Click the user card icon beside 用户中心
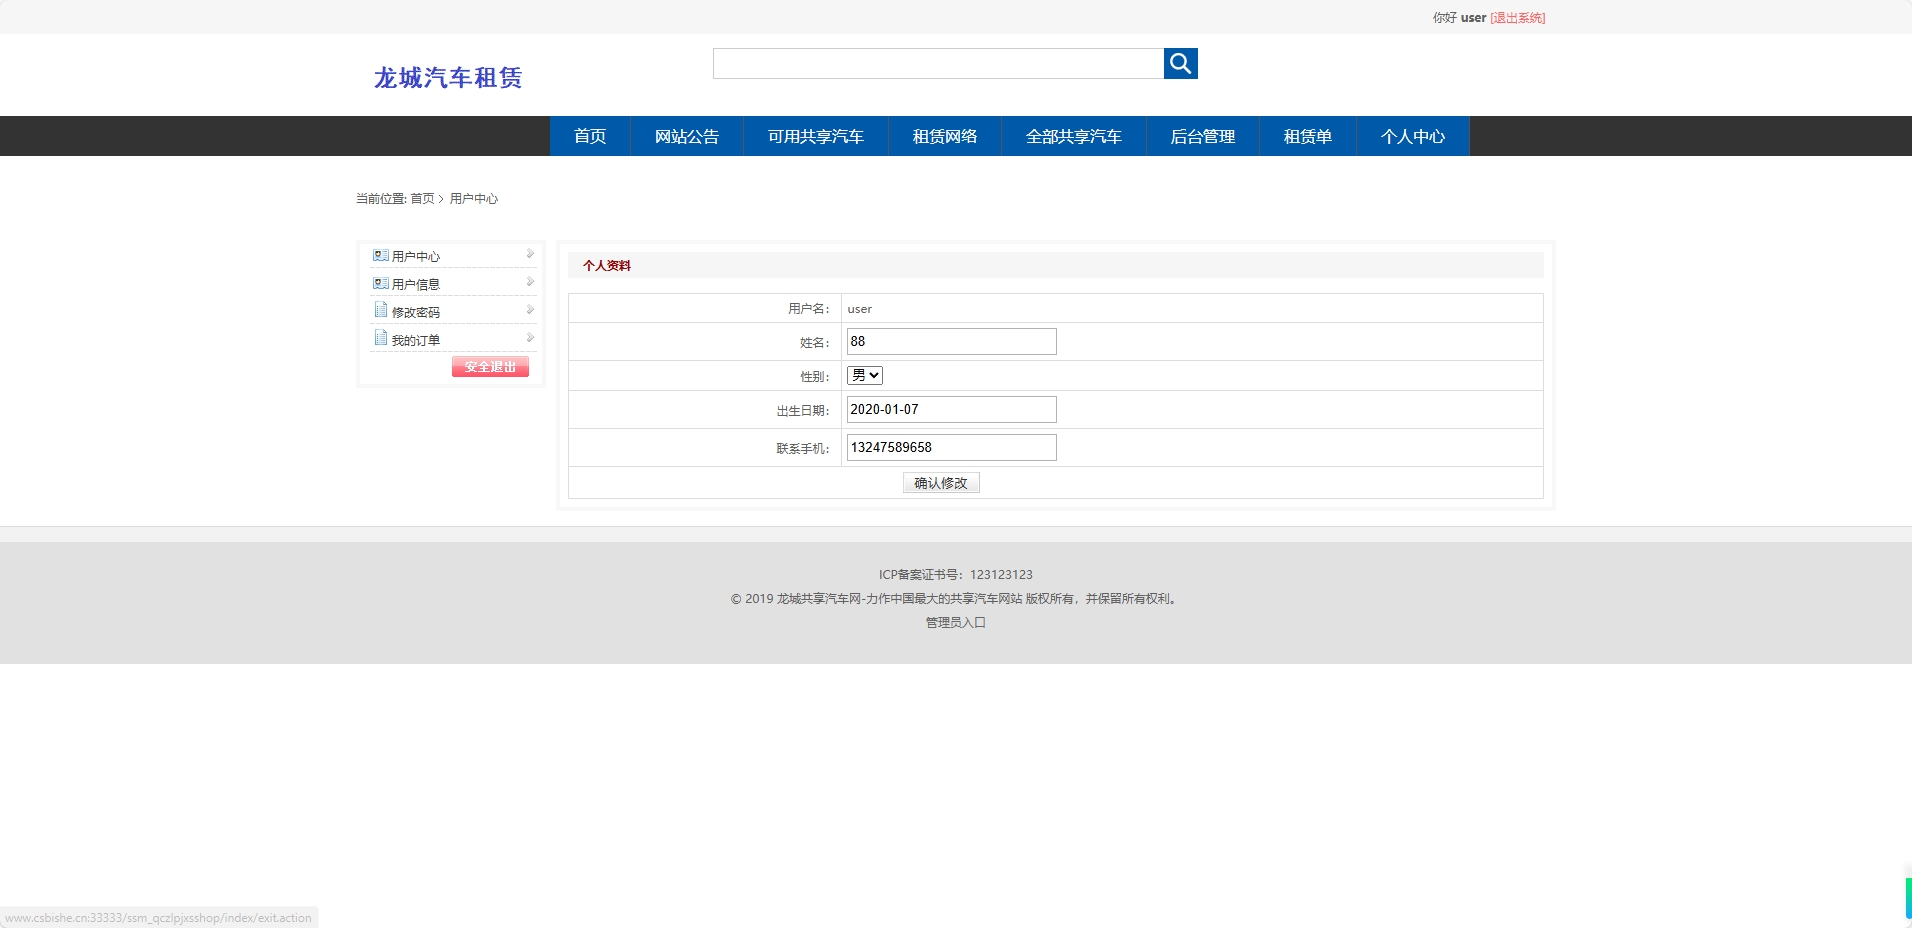This screenshot has height=928, width=1912. tap(381, 254)
